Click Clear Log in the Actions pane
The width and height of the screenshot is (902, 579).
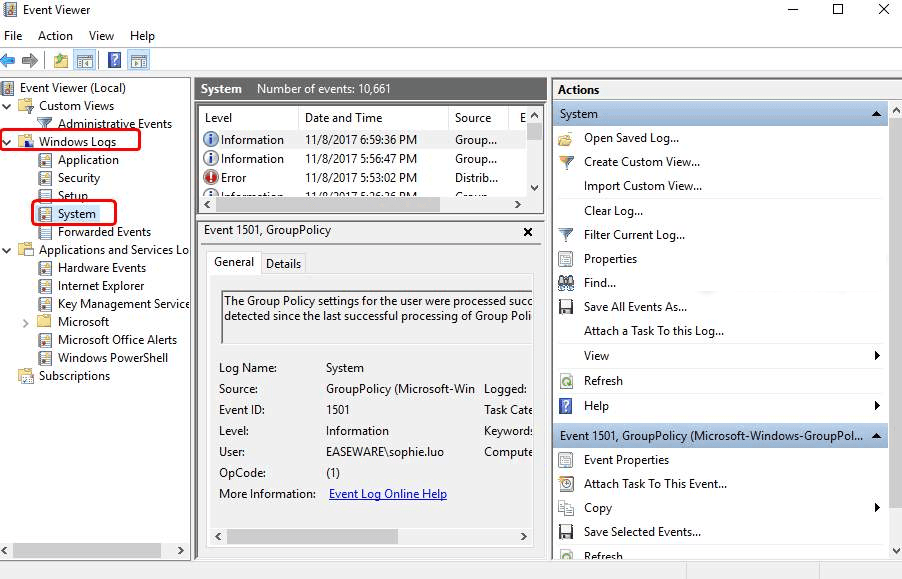point(613,210)
